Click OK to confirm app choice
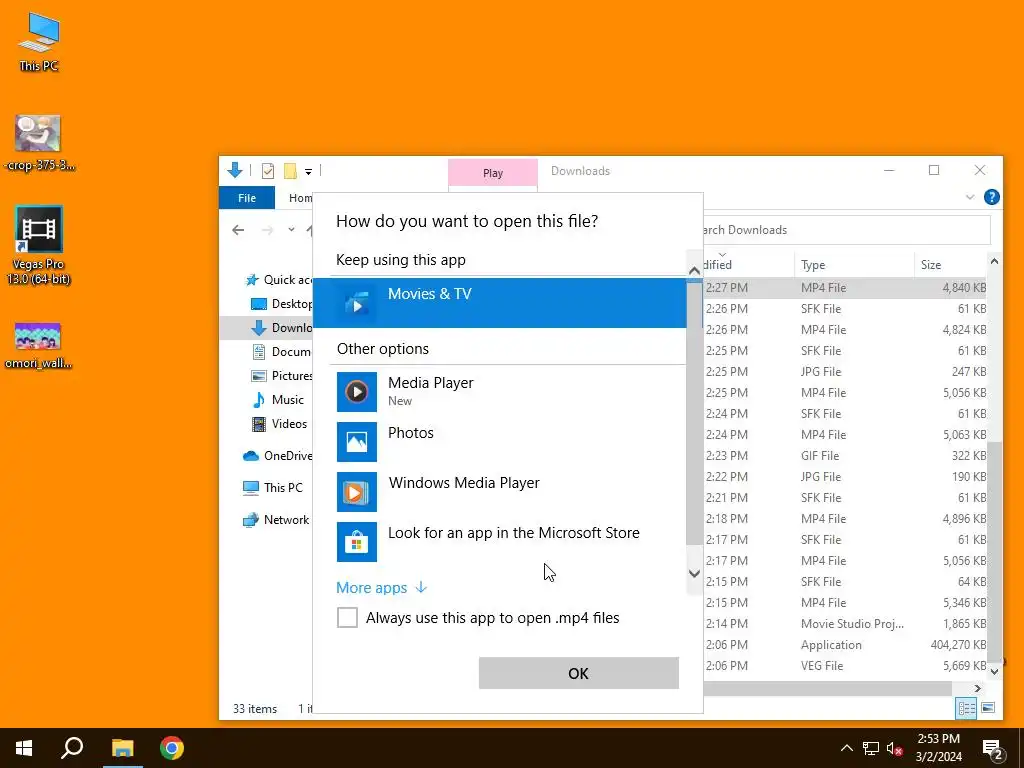 [579, 673]
